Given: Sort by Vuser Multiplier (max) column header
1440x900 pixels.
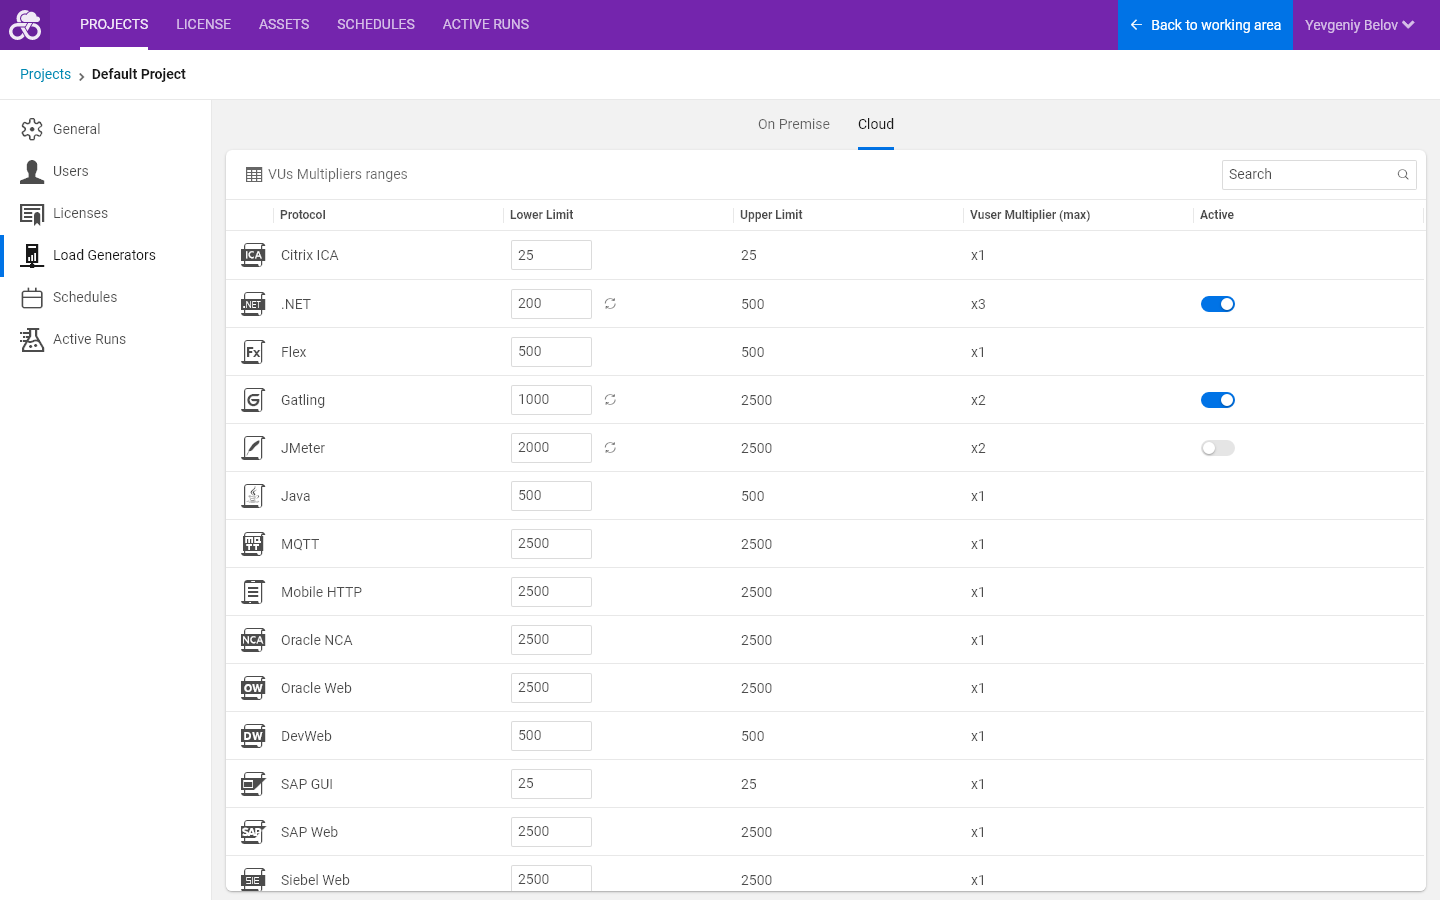Looking at the screenshot, I should 1030,215.
